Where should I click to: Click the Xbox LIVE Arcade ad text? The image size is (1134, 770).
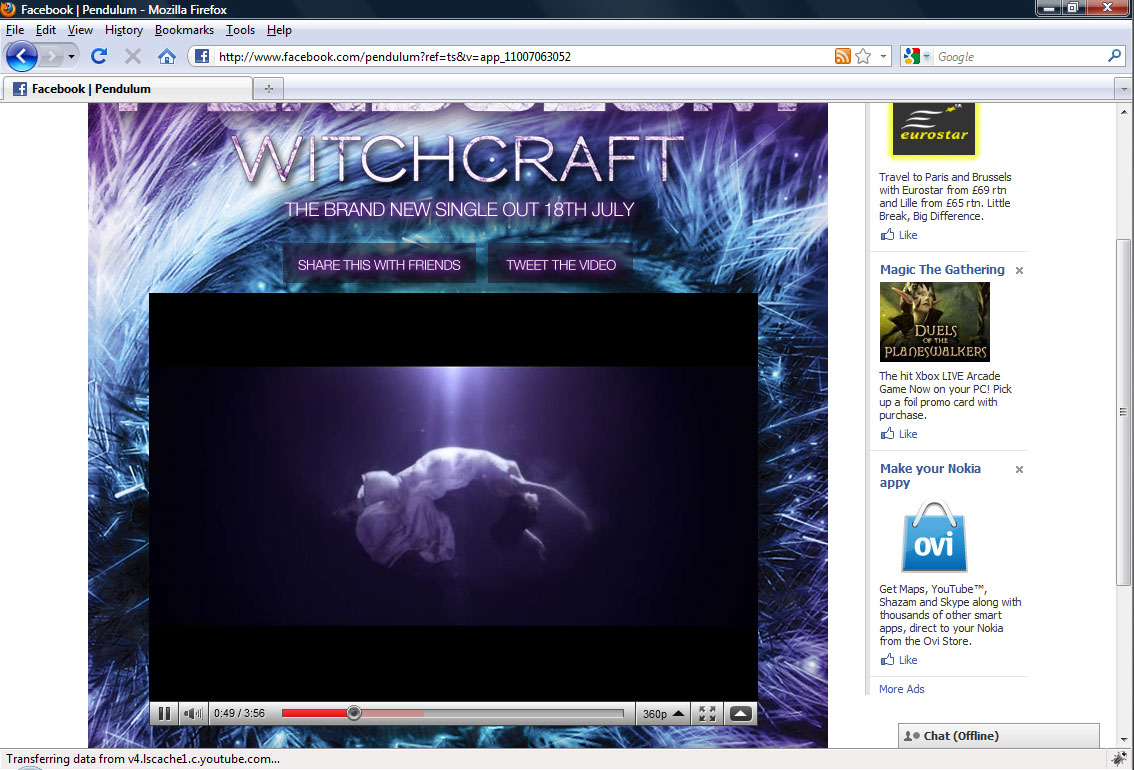(945, 395)
